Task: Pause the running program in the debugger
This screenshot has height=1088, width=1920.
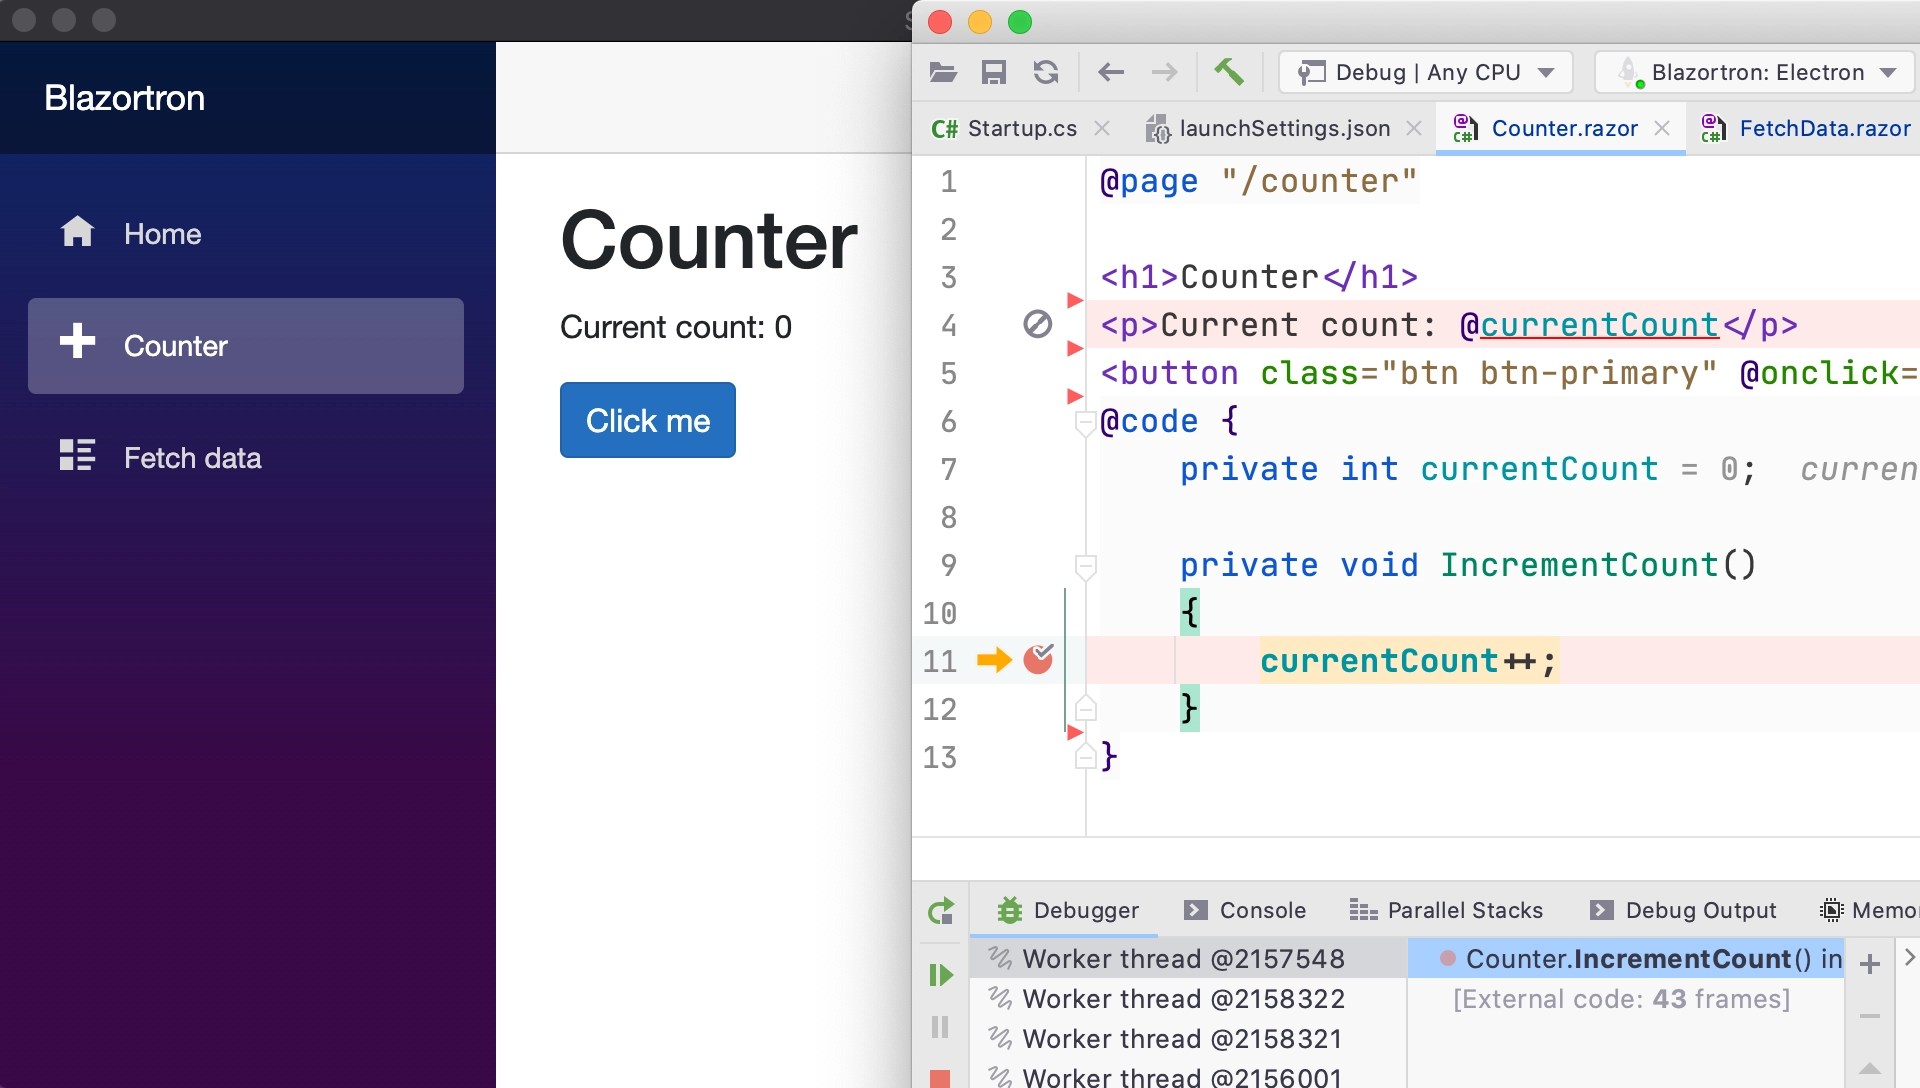Action: tap(941, 1027)
